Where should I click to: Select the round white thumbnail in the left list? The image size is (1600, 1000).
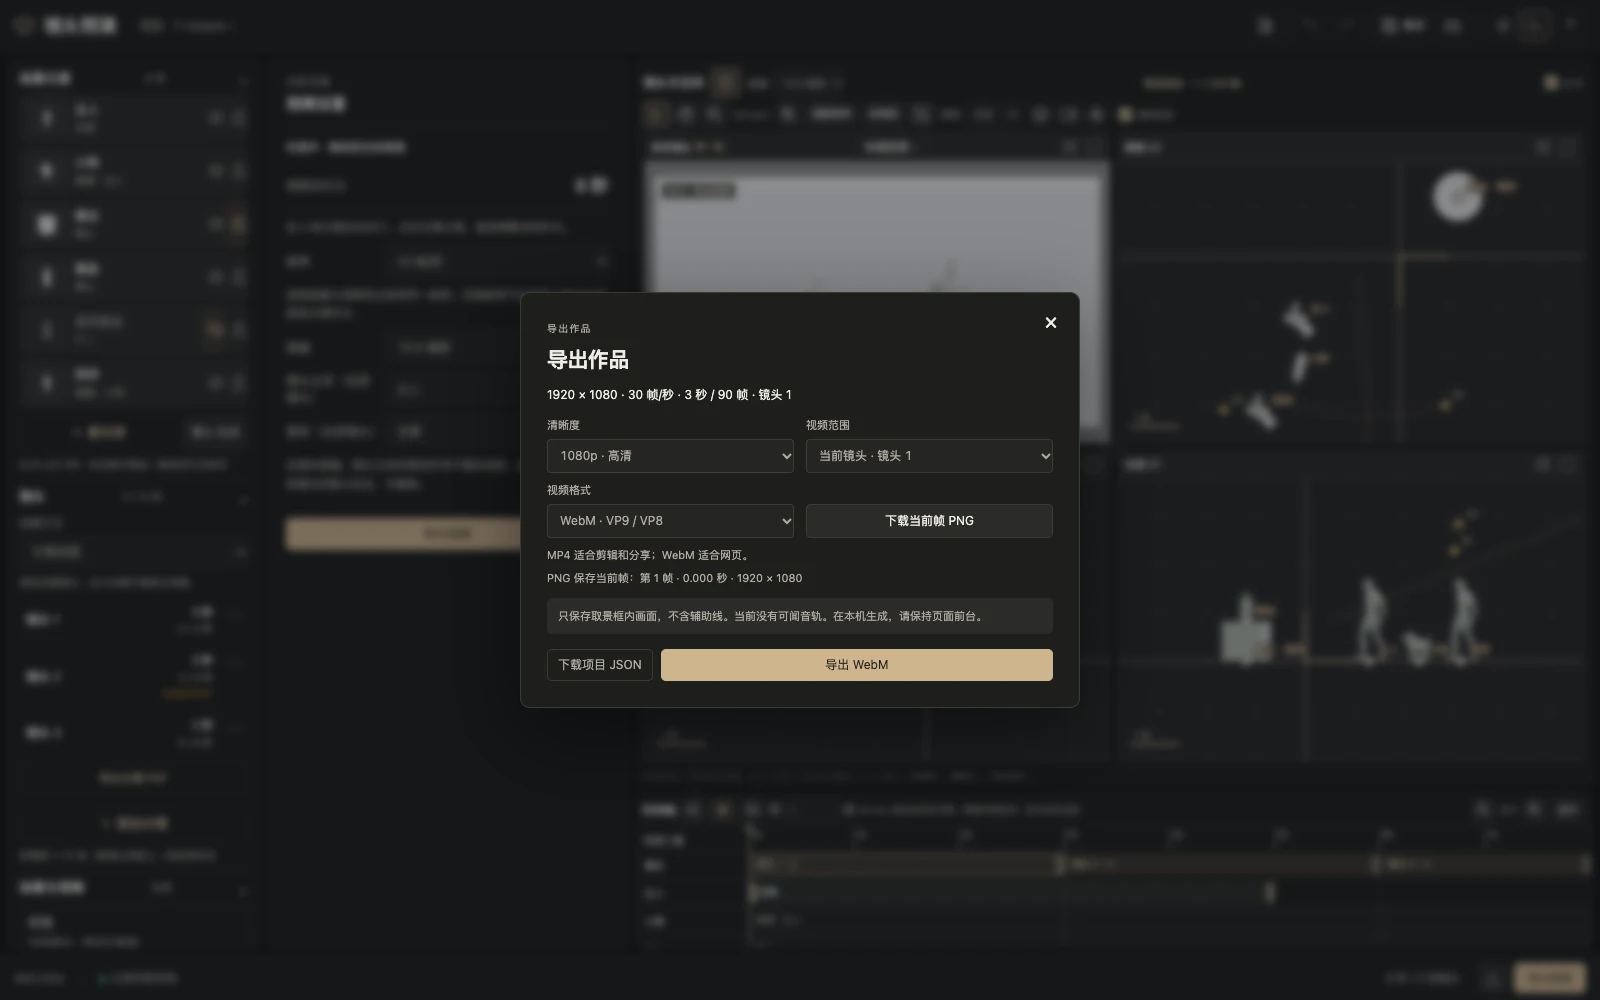[x=47, y=224]
